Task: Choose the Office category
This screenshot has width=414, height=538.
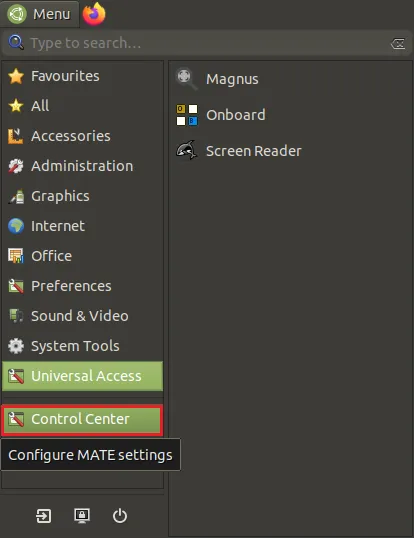Action: (x=82, y=256)
